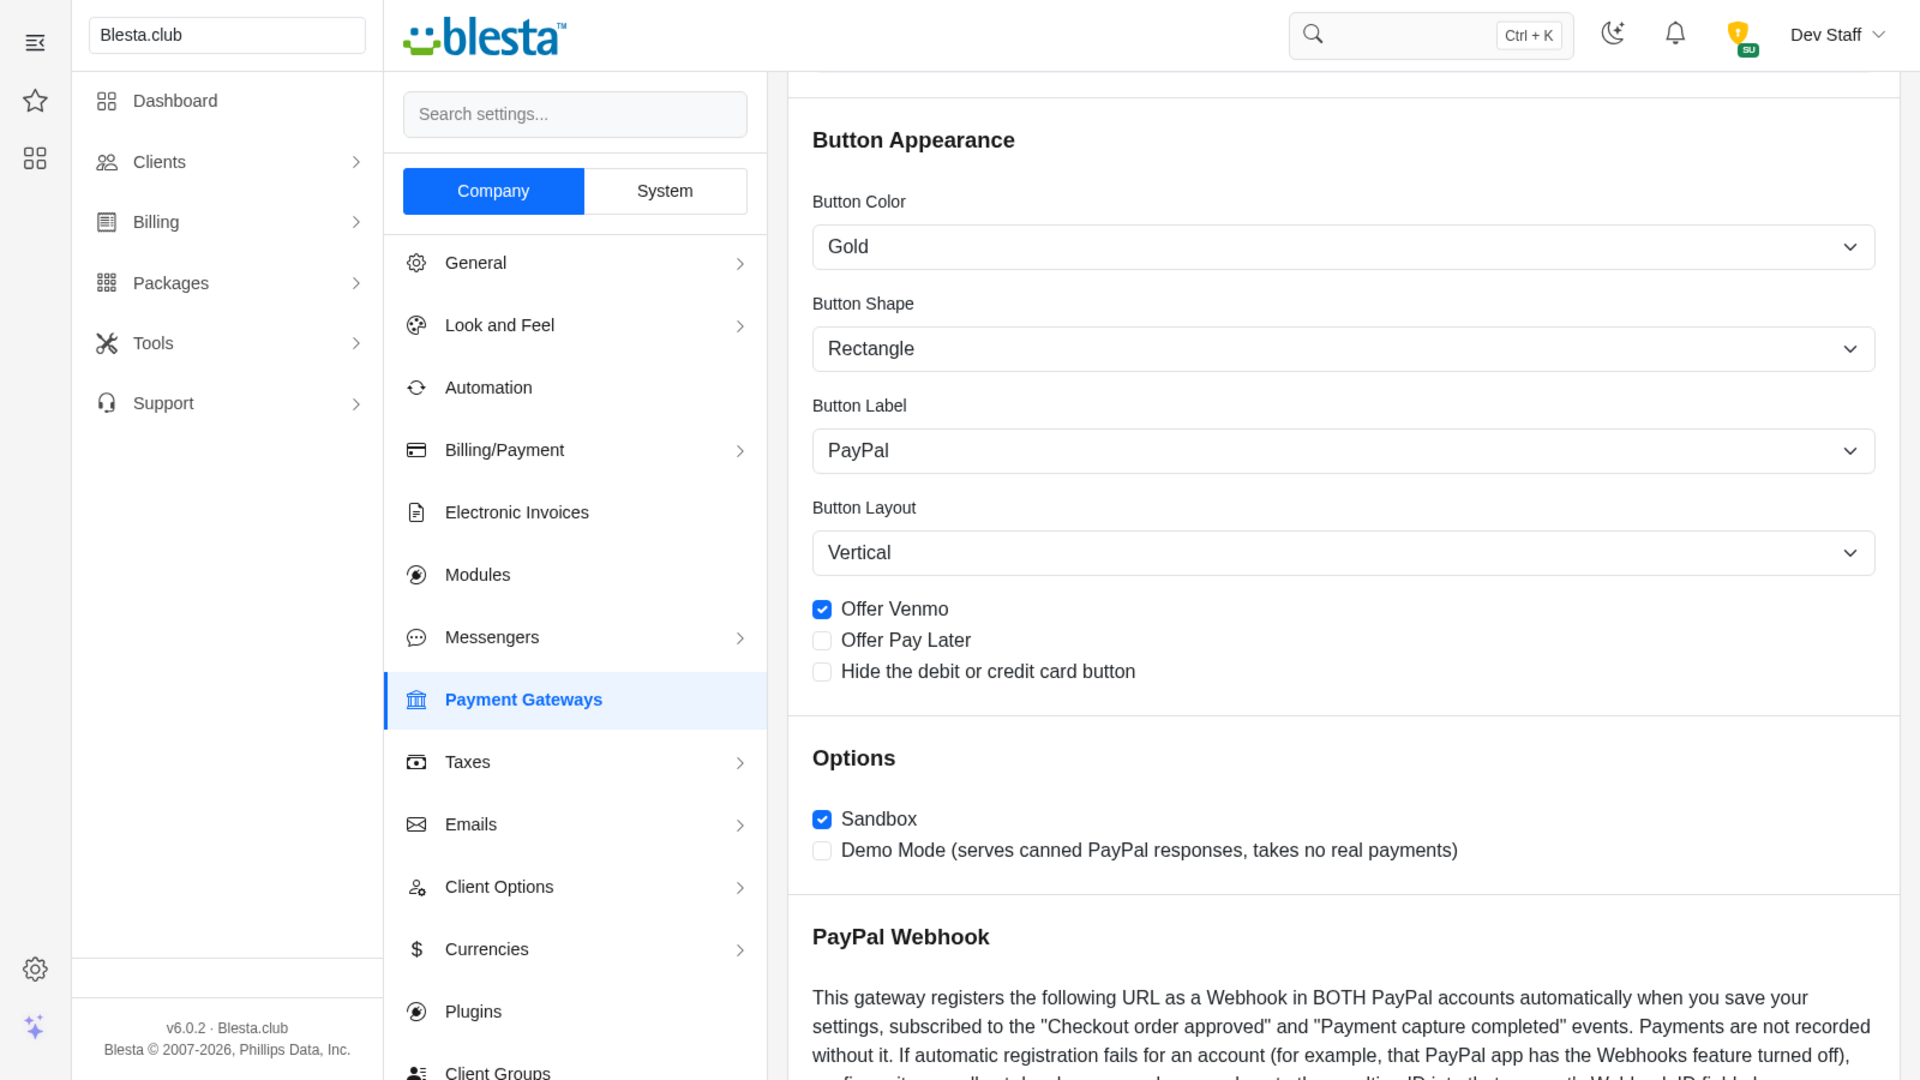The width and height of the screenshot is (1920, 1080).
Task: Click the Taxes cash icon
Action: pos(417,763)
